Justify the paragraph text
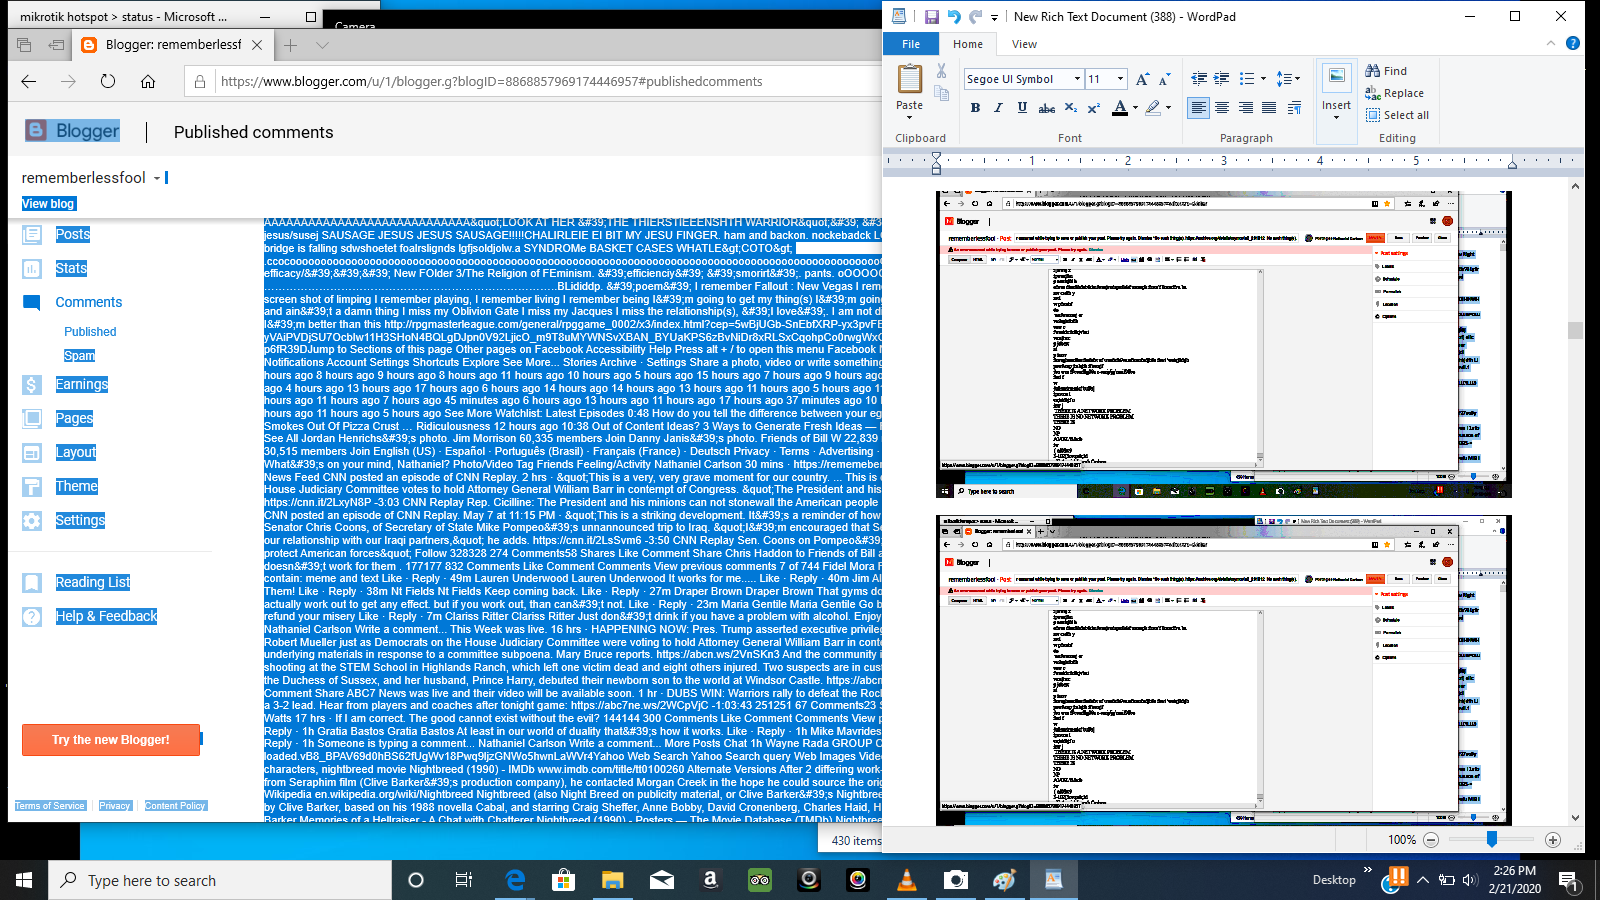 (x=1269, y=108)
